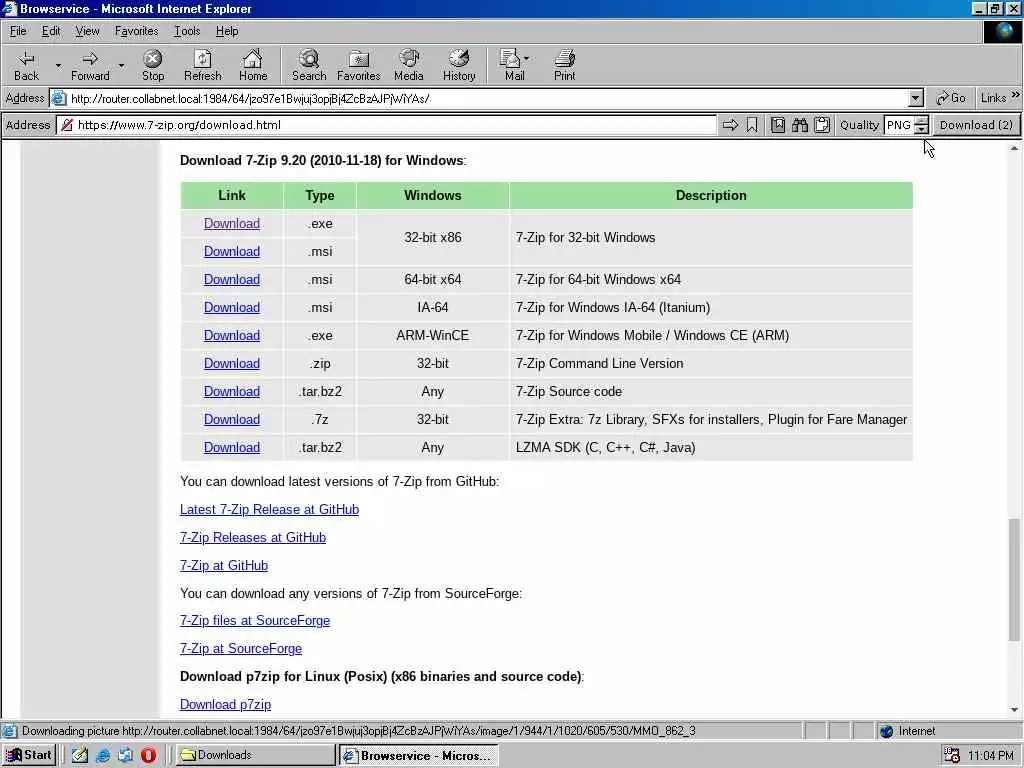
Task: Download the LZMA SDK .tar.bz2
Action: (x=232, y=448)
